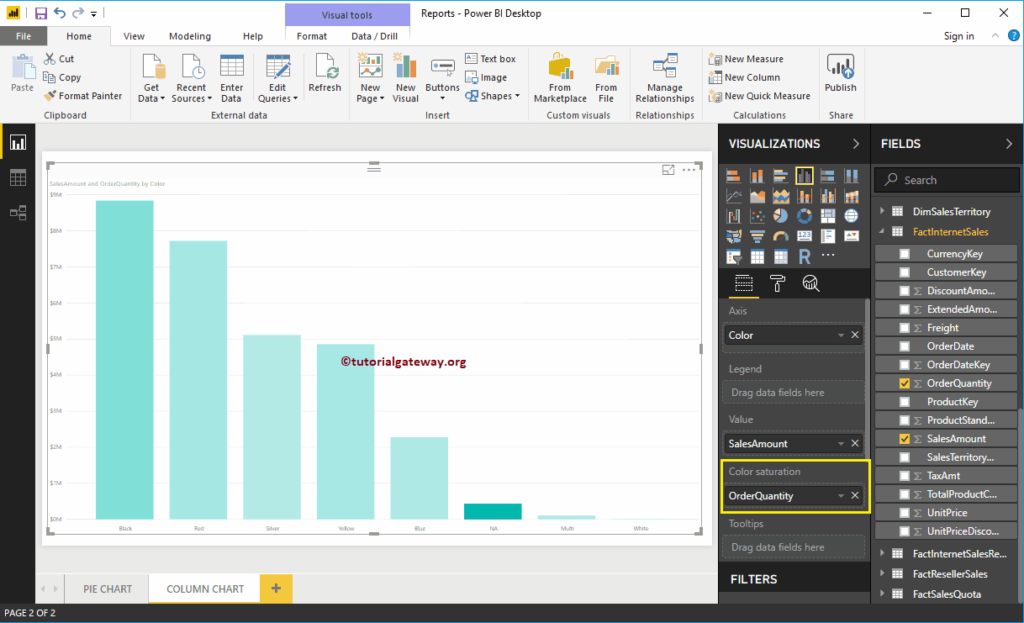Viewport: 1024px width, 623px height.
Task: Expand the FactResellerSales table
Action: (882, 573)
